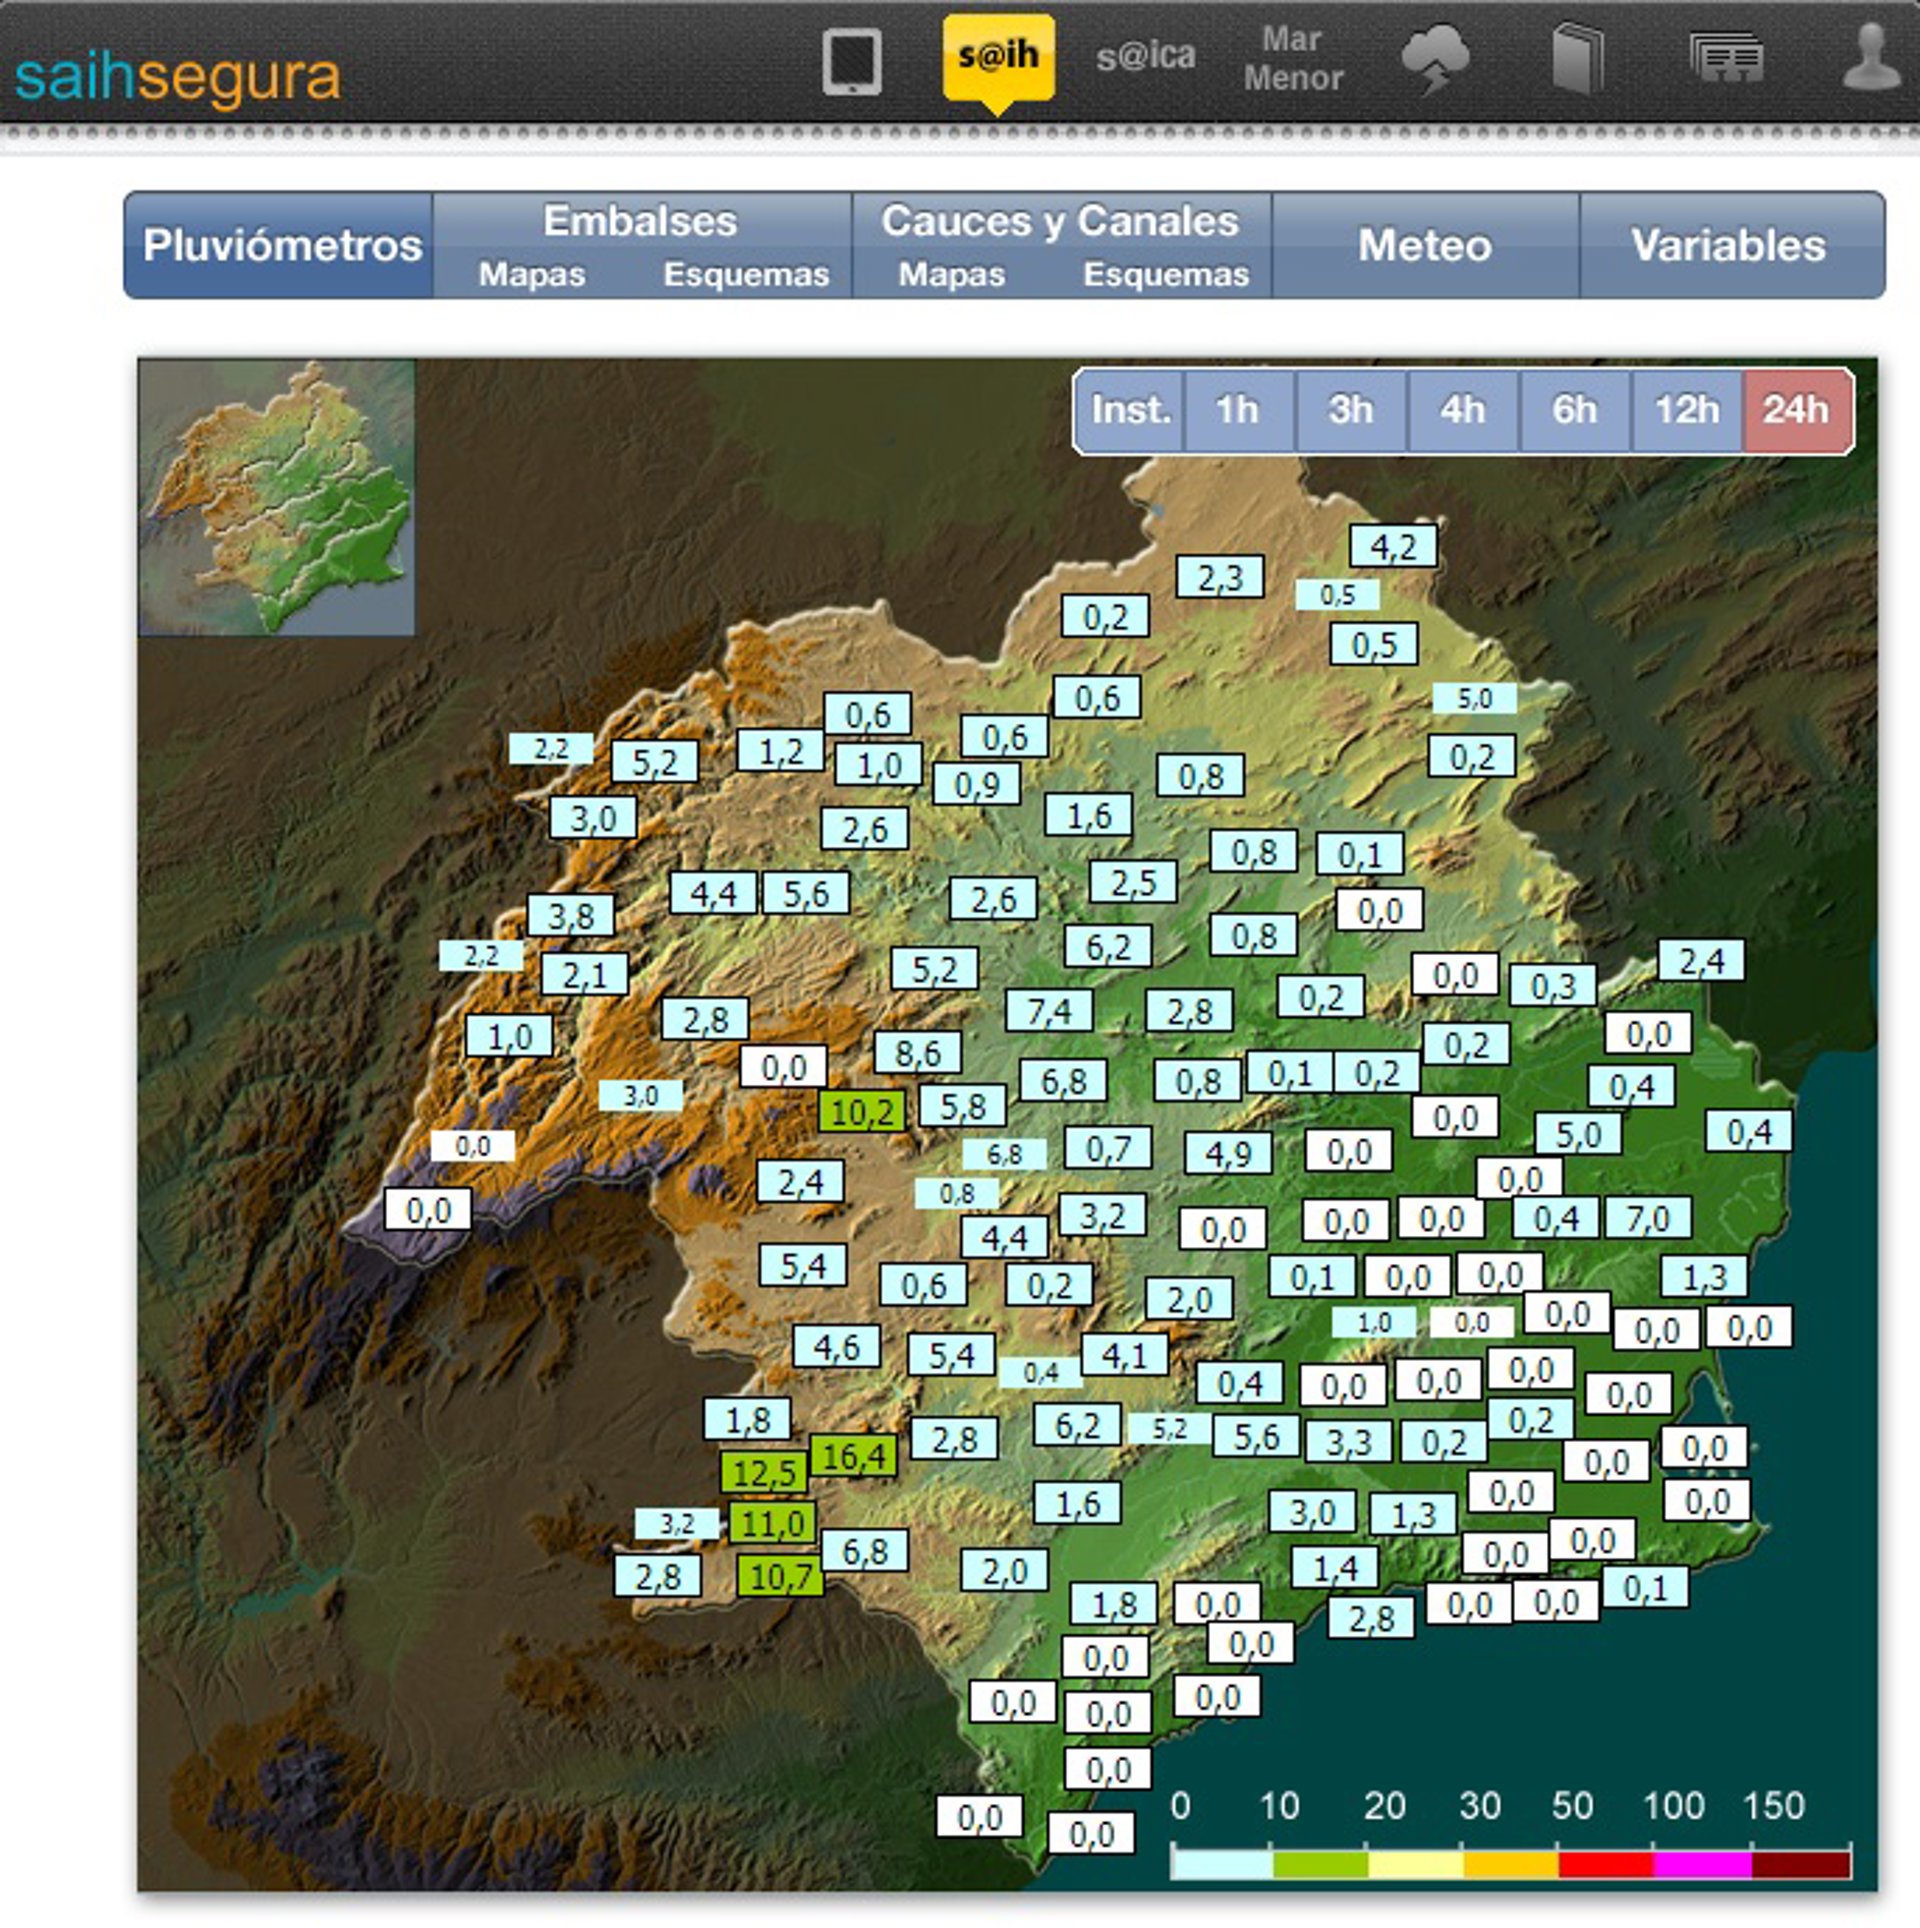
Task: Select the 12h accumulation period
Action: click(1686, 410)
